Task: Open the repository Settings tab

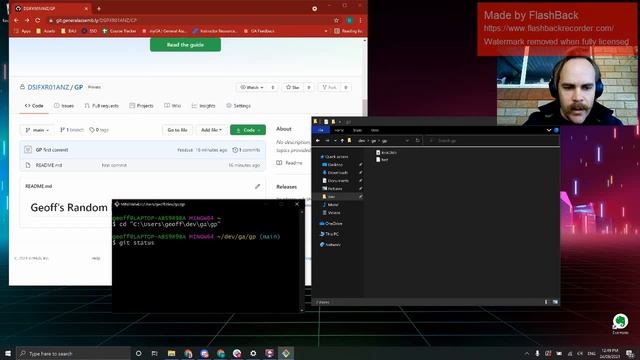Action: tap(238, 106)
